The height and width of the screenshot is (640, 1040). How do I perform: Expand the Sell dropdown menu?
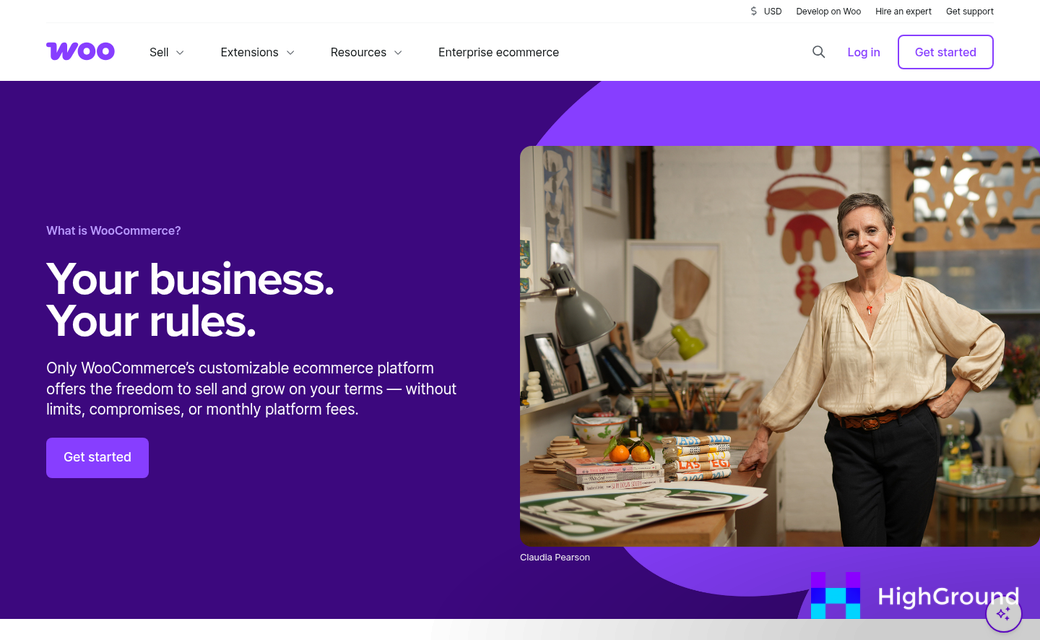167,52
